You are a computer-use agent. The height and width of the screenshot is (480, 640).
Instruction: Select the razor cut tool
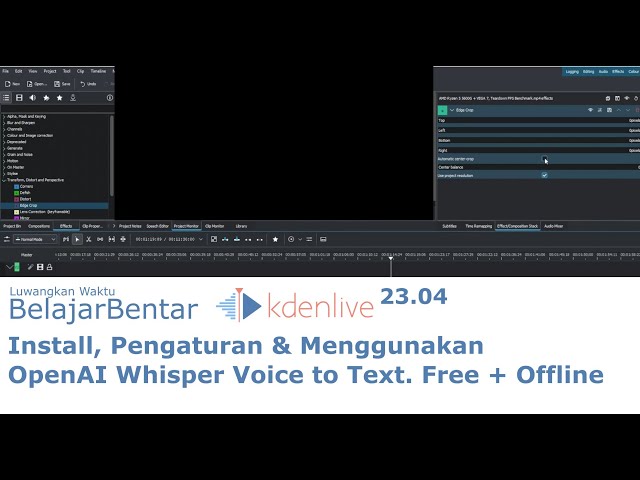click(x=89, y=239)
